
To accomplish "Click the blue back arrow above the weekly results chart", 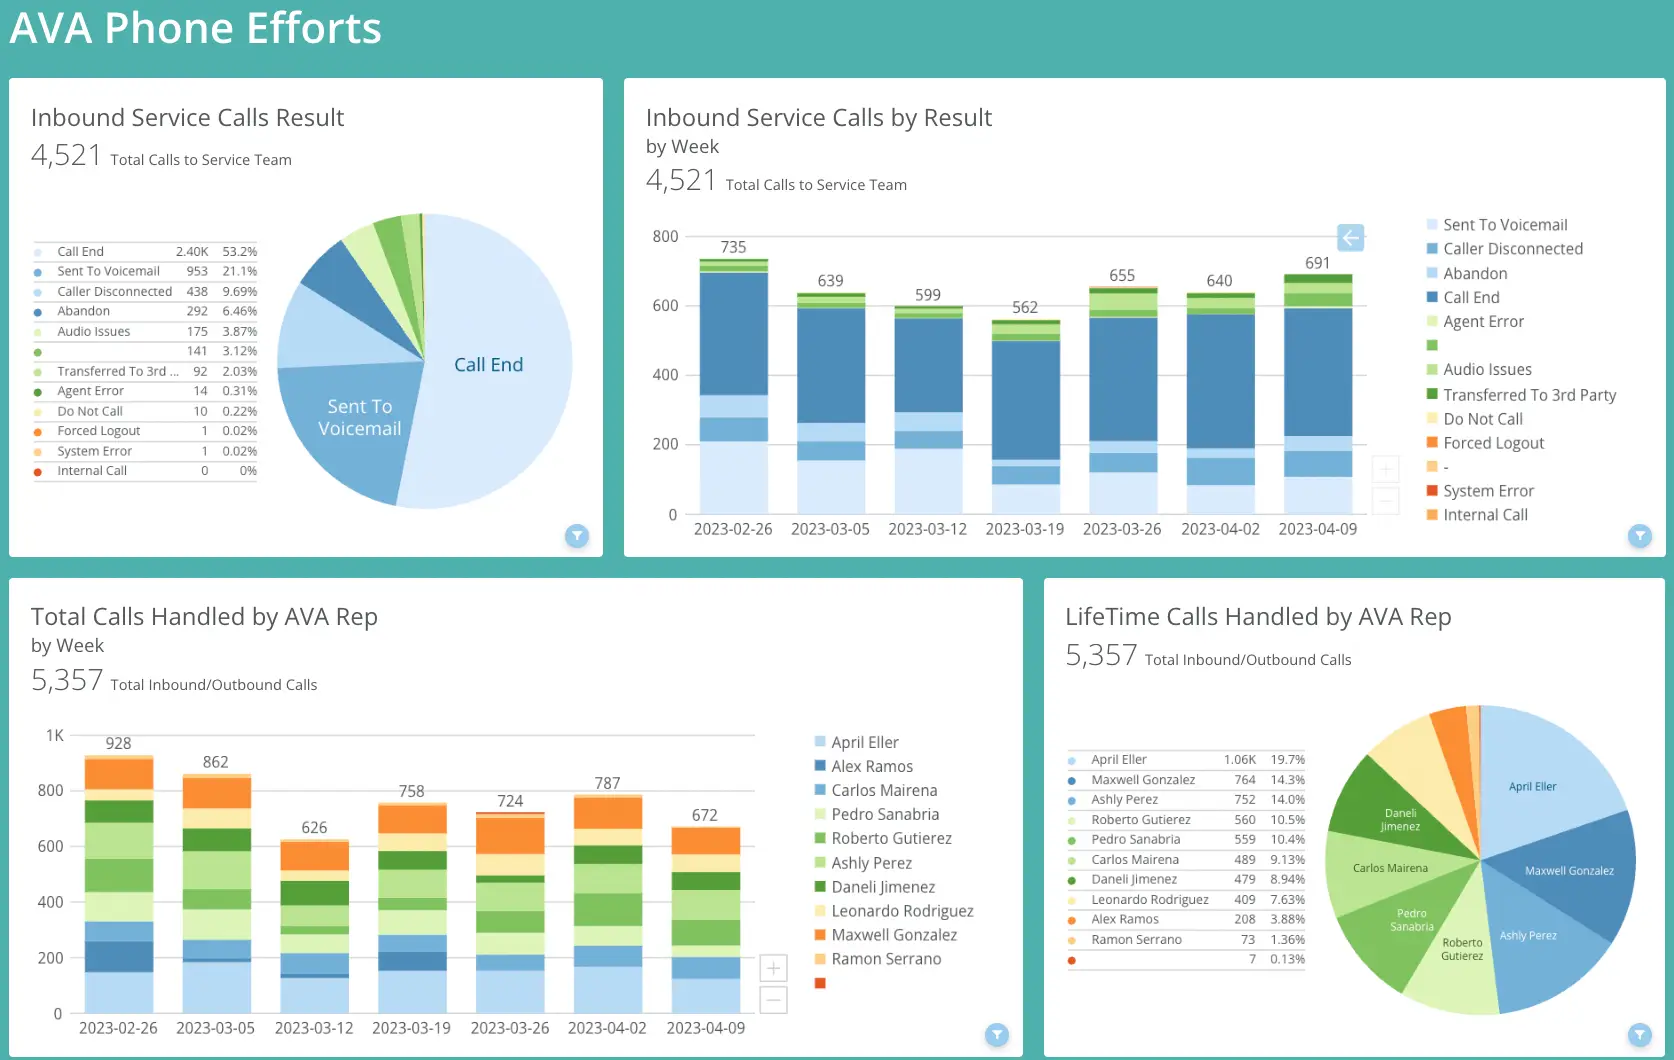I will [1350, 238].
